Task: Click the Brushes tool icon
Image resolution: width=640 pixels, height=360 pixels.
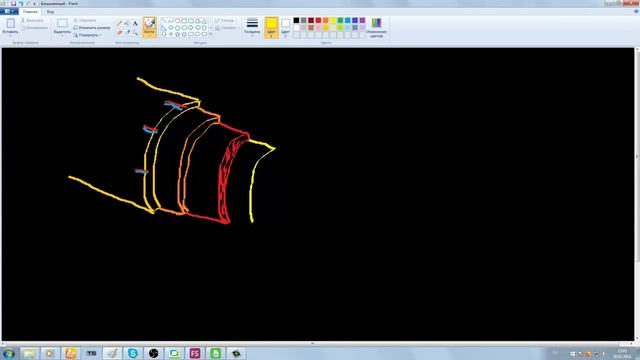Action: click(149, 23)
